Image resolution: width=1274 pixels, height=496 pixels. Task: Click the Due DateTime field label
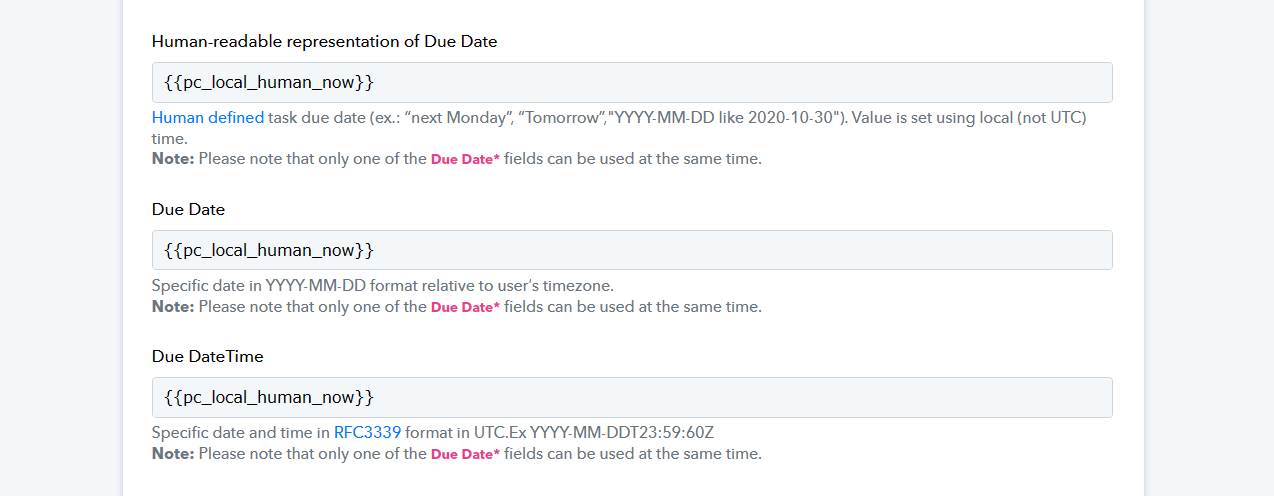208,356
